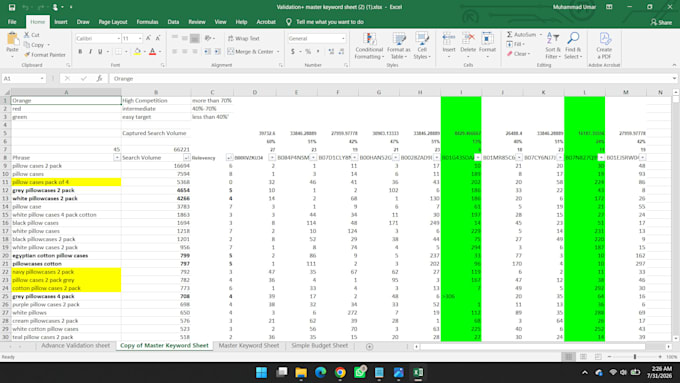The width and height of the screenshot is (680, 383).
Task: Switch to Page Break Preview in status bar
Action: [598, 357]
